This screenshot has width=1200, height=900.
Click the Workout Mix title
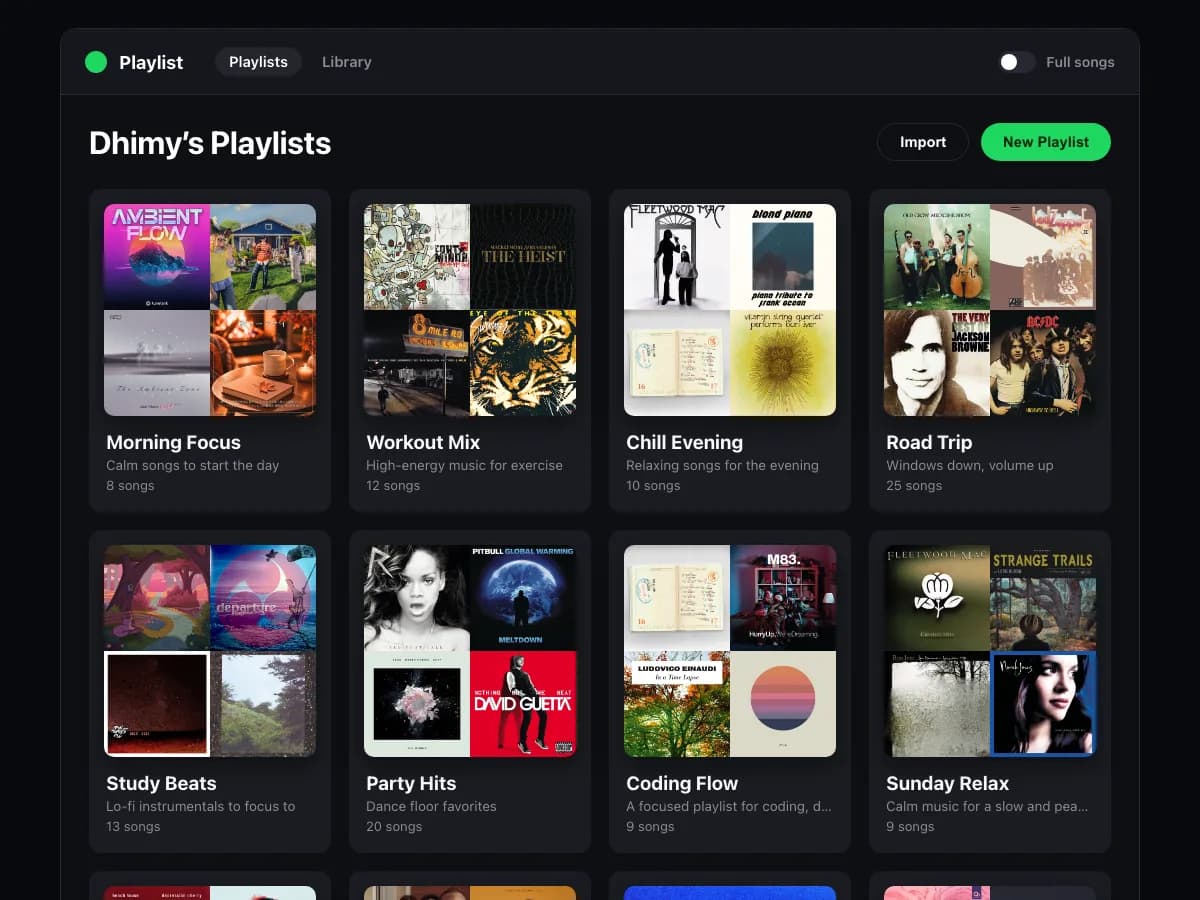pos(423,442)
